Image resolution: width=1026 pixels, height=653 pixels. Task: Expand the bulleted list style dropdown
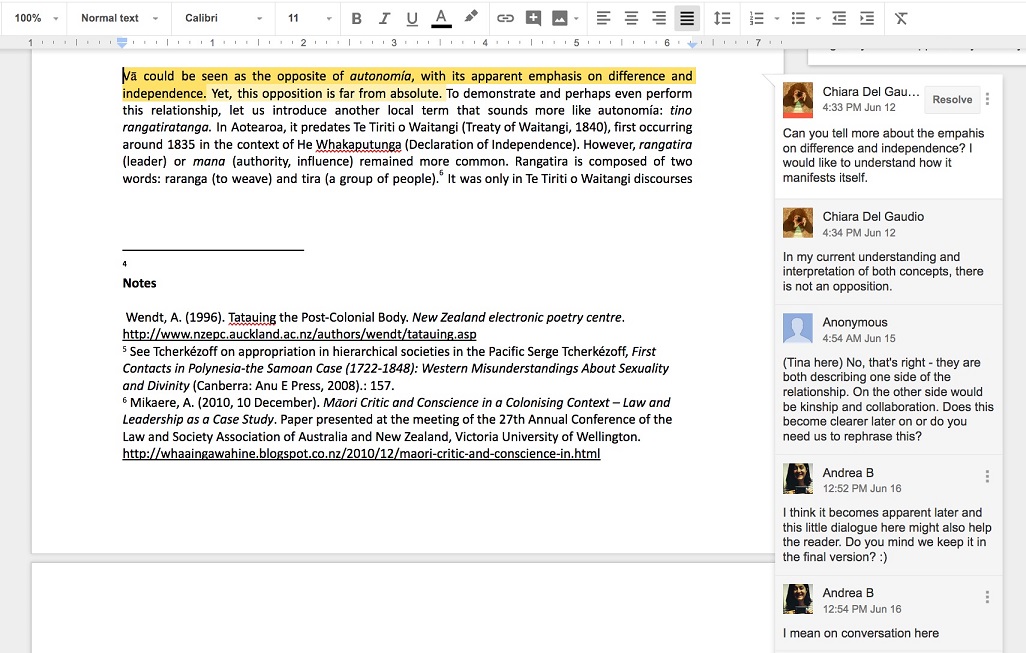(x=818, y=18)
